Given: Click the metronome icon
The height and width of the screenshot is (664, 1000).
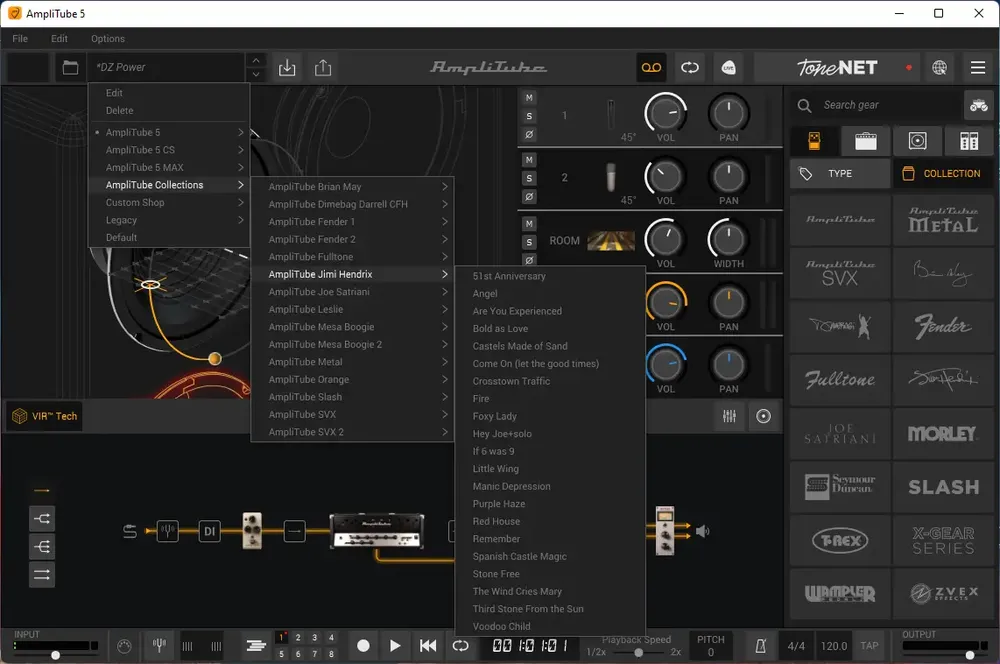Looking at the screenshot, I should click(760, 646).
